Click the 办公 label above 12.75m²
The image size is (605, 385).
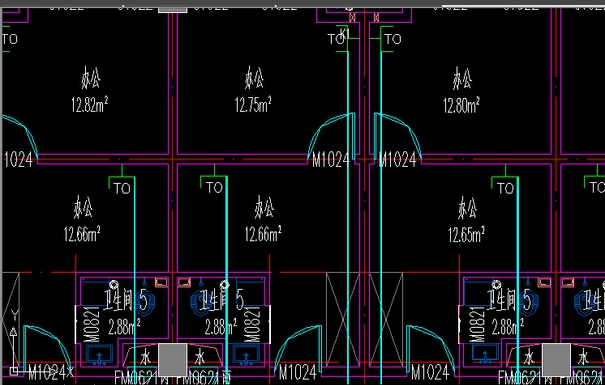tap(254, 78)
